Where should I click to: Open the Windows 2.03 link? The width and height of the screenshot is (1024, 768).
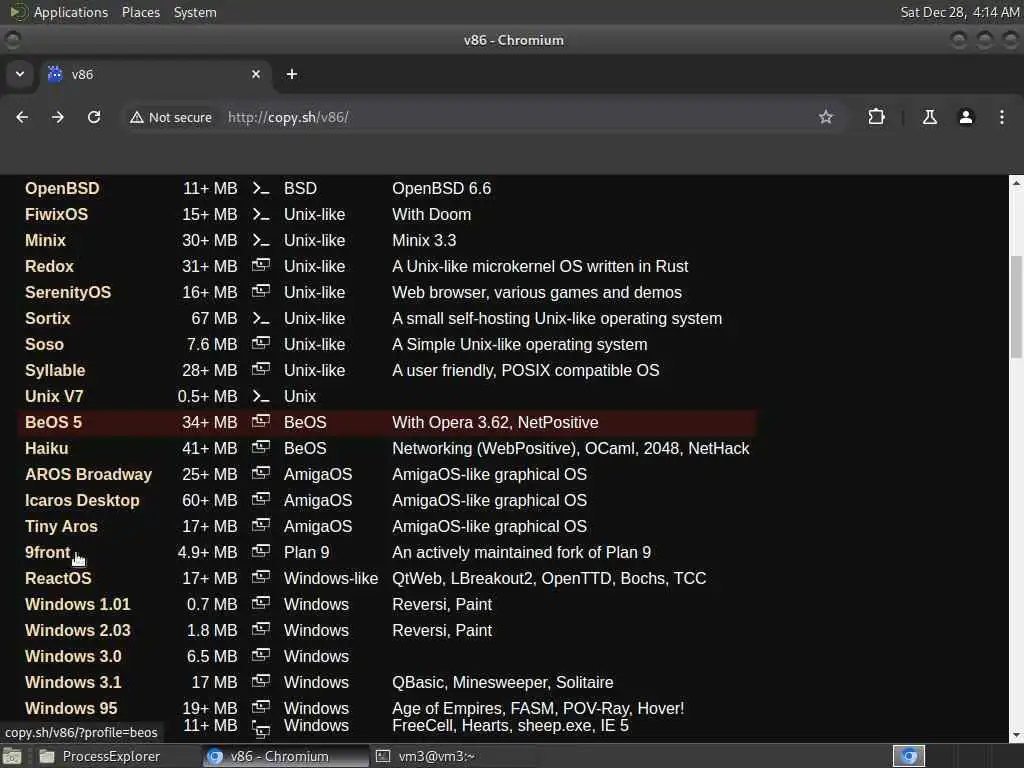[x=78, y=630]
